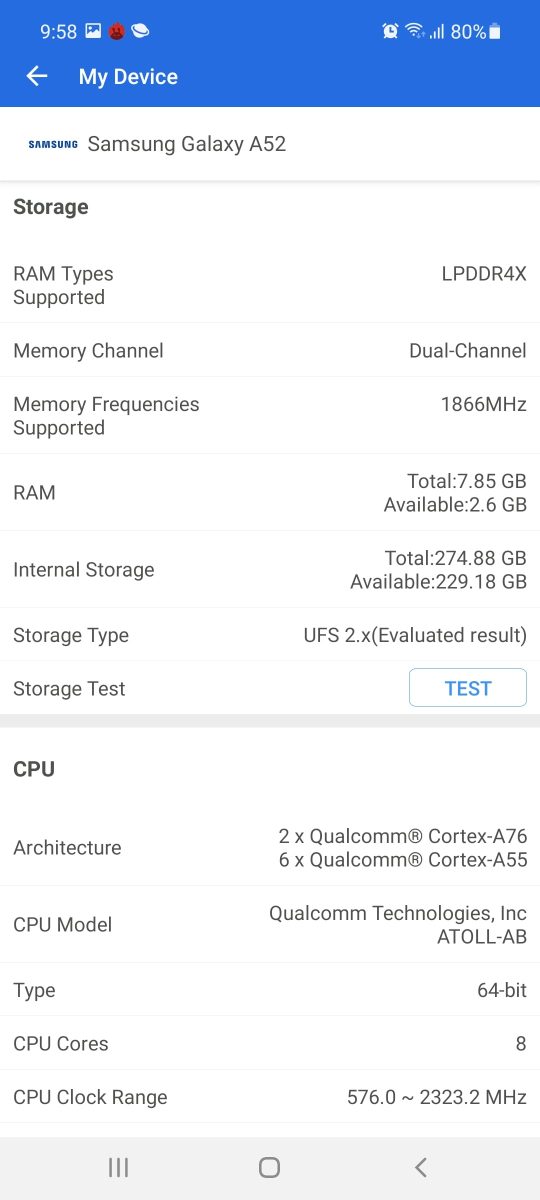This screenshot has height=1200, width=540.
Task: Tap the Samsung brand logo
Action: 53,144
